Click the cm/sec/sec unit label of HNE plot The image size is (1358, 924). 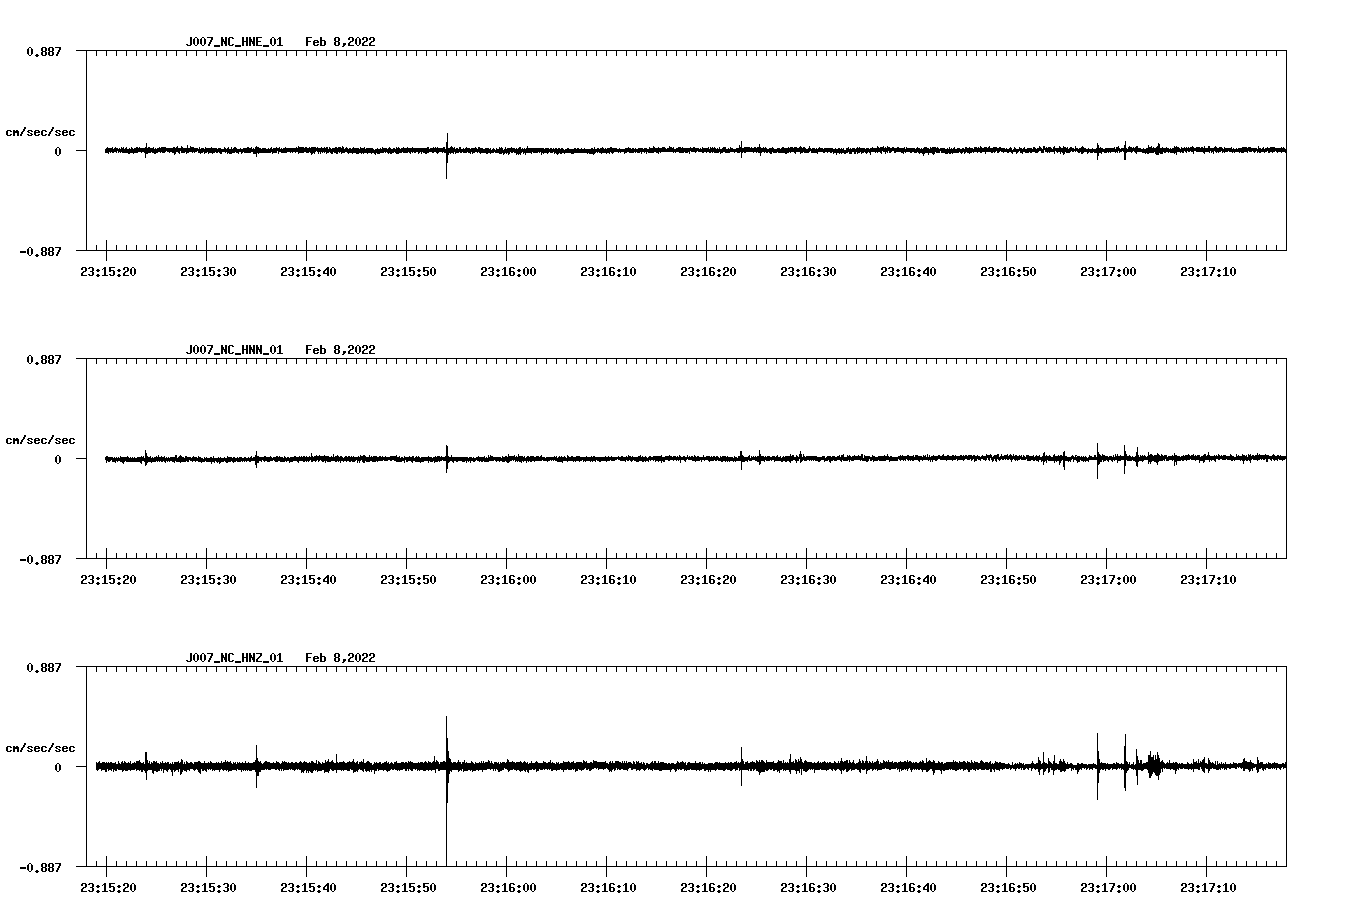click(x=40, y=132)
